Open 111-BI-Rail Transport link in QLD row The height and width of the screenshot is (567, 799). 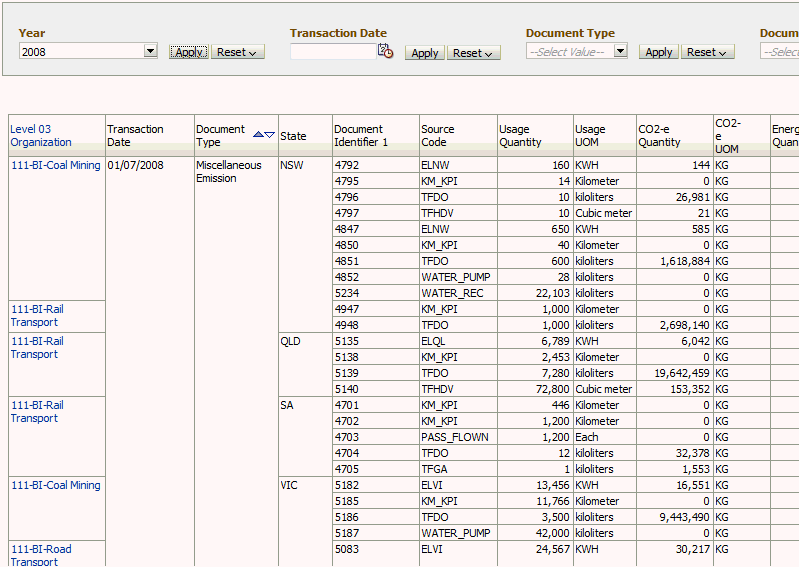click(x=37, y=347)
